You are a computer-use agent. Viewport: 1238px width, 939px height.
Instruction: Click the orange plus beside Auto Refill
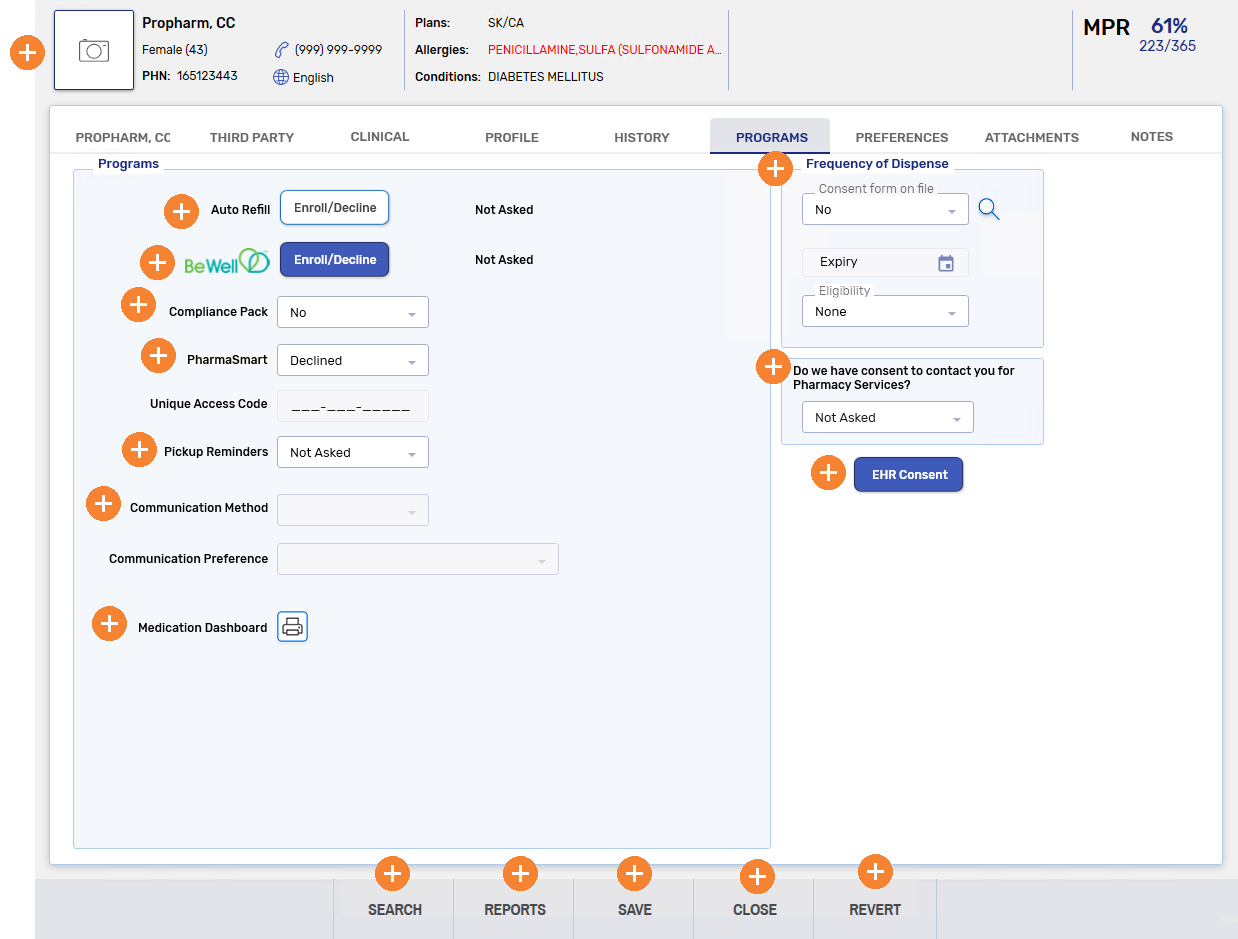pyautogui.click(x=181, y=211)
